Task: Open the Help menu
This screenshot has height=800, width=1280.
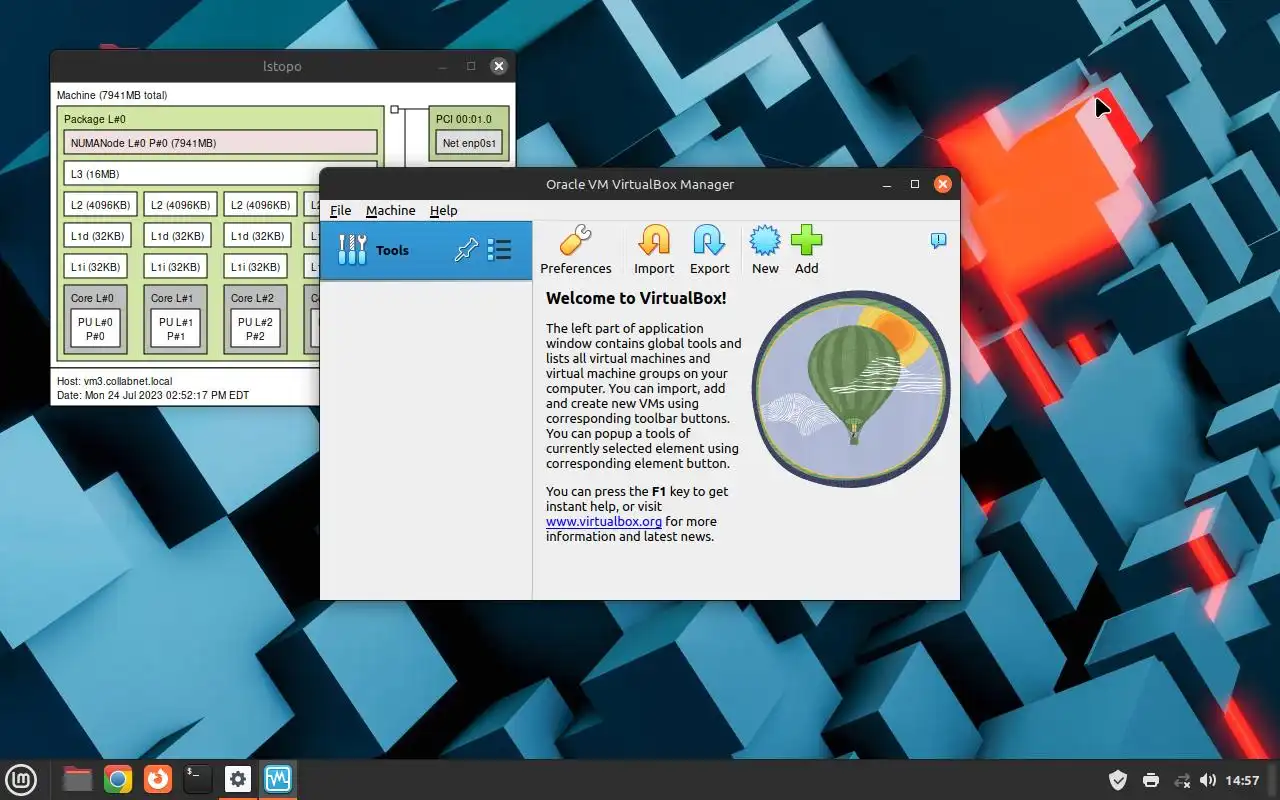Action: click(443, 210)
